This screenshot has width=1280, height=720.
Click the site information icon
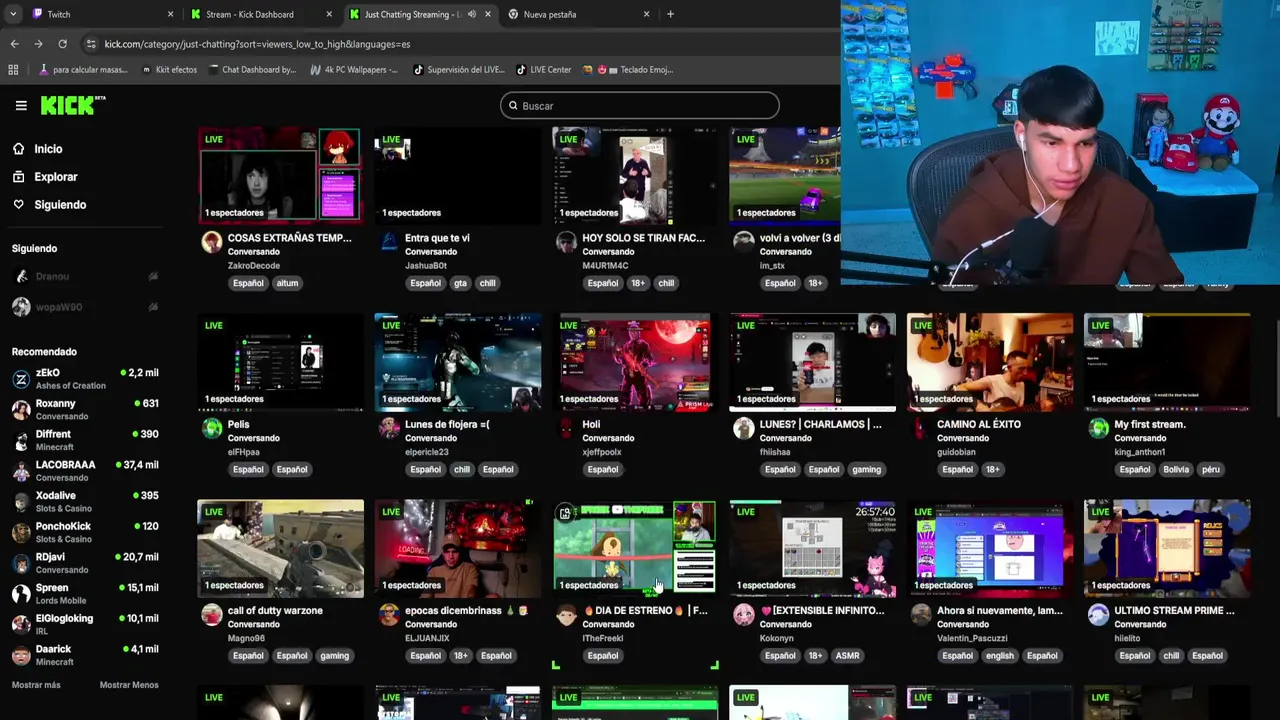[x=91, y=44]
